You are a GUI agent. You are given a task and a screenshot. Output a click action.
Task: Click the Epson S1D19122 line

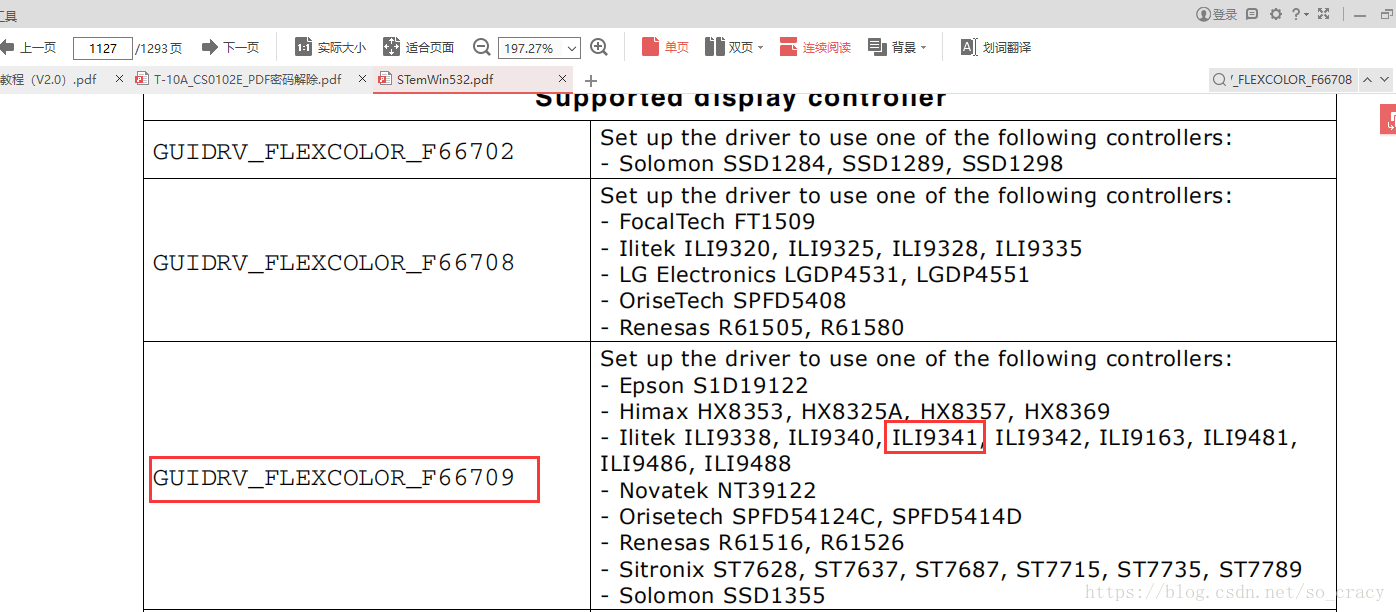click(704, 385)
